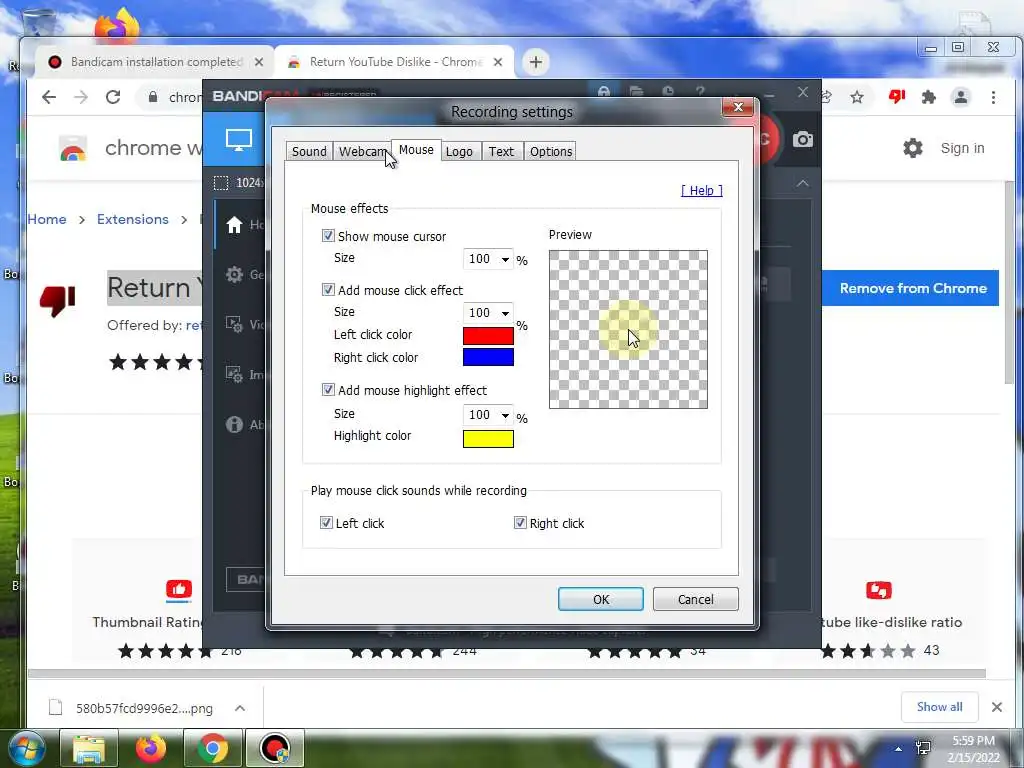Open the Options tab
This screenshot has width=1024, height=768.
tap(551, 152)
